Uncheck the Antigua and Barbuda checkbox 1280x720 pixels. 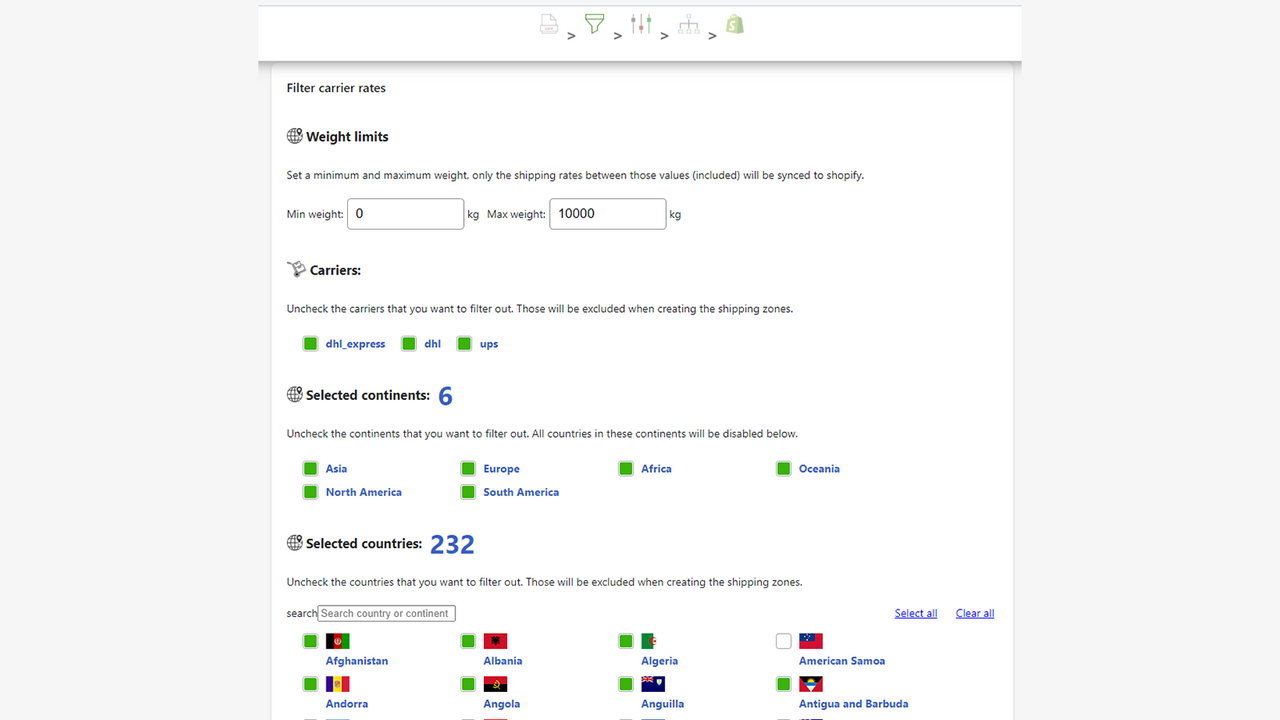click(784, 684)
